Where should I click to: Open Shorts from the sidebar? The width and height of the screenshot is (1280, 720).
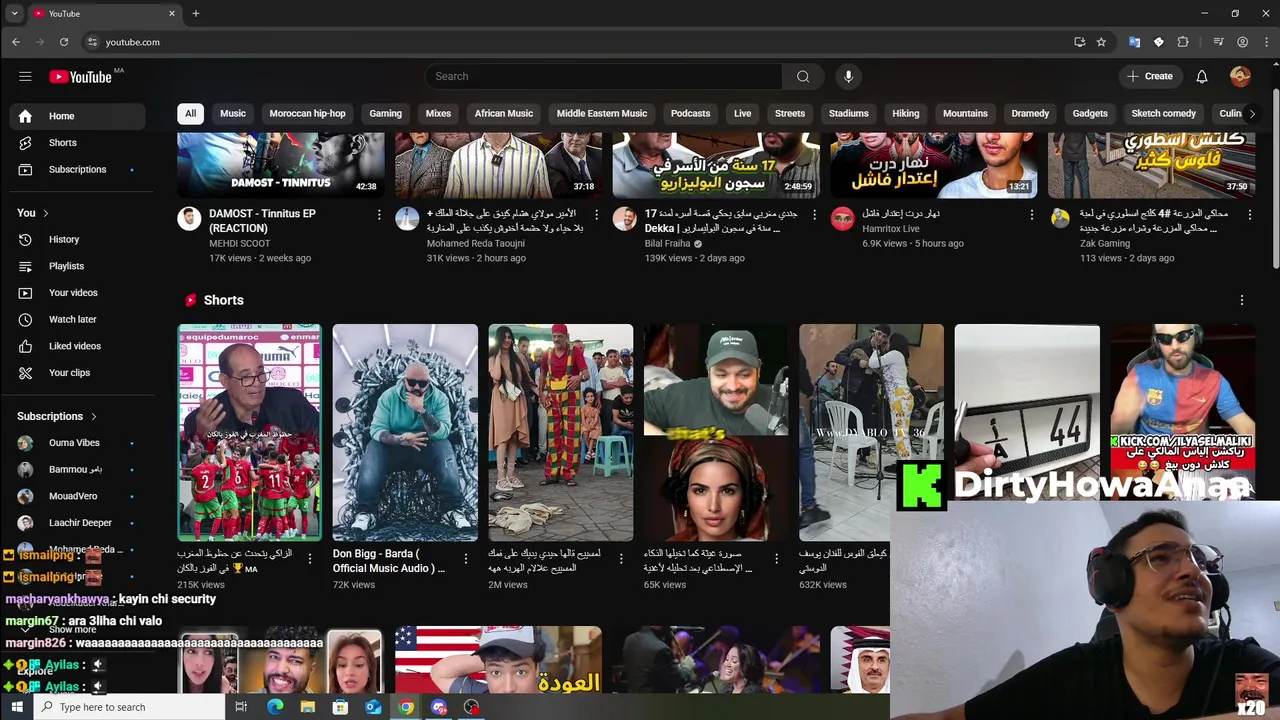point(77,143)
